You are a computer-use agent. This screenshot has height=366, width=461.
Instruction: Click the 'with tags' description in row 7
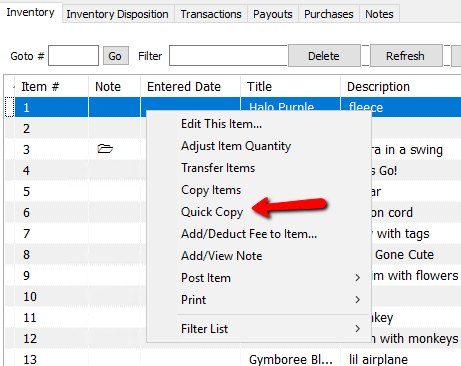point(402,234)
